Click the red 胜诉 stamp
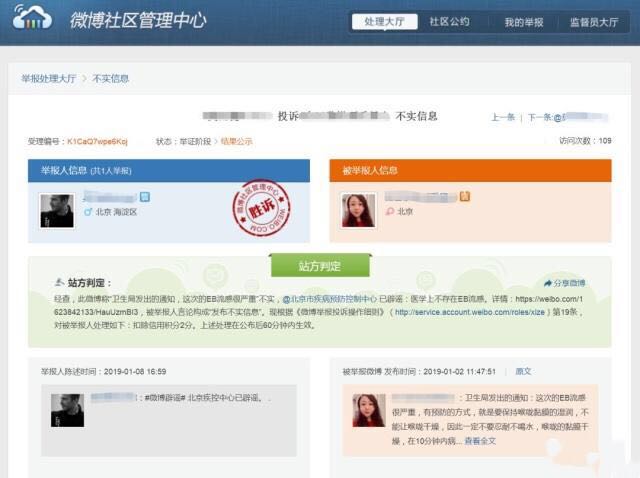Viewport: 640px width, 478px height. point(261,208)
